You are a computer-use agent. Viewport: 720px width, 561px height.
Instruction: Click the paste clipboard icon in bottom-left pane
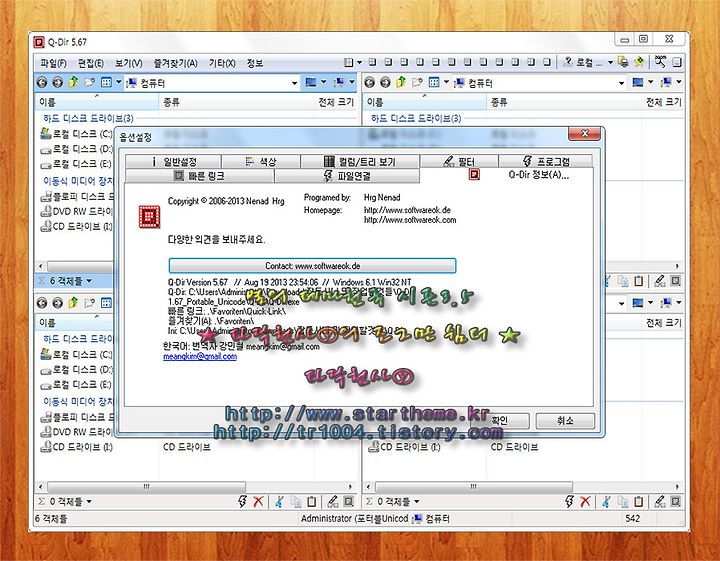(311, 502)
